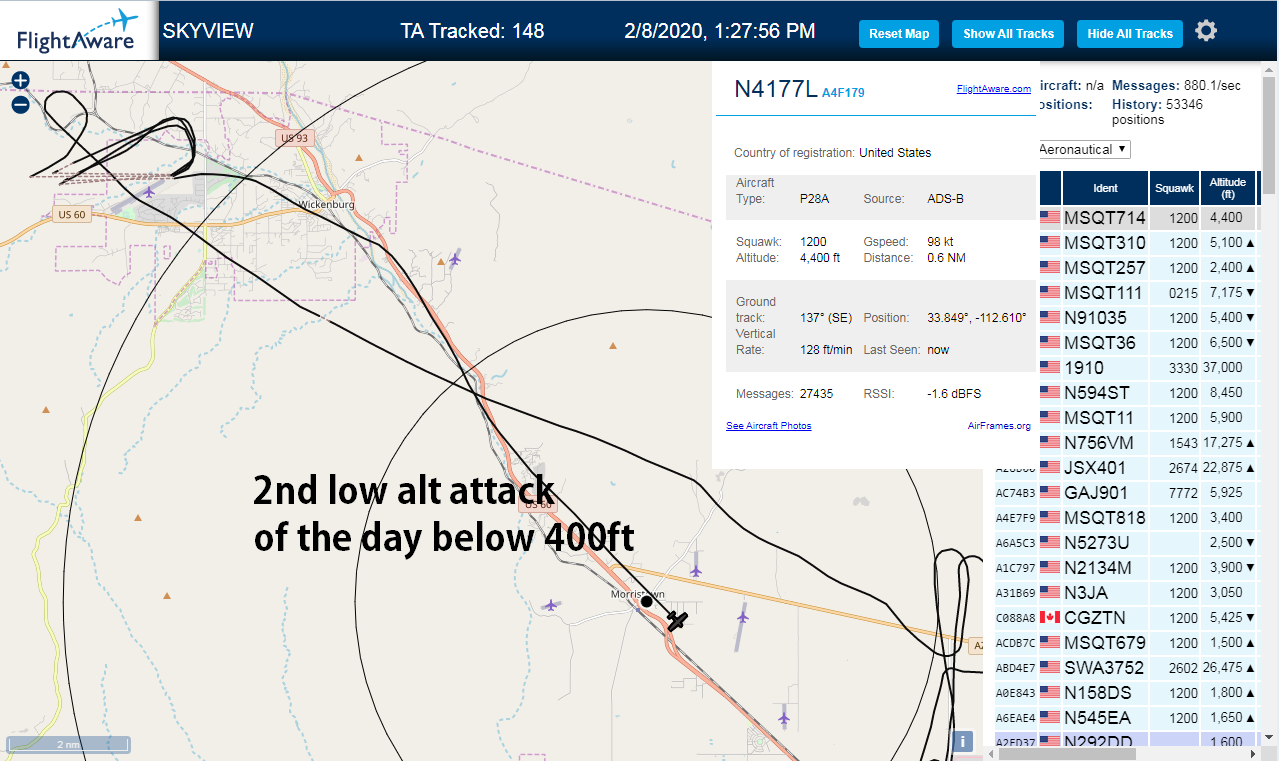Click the A4F179 hex code link

pos(843,93)
